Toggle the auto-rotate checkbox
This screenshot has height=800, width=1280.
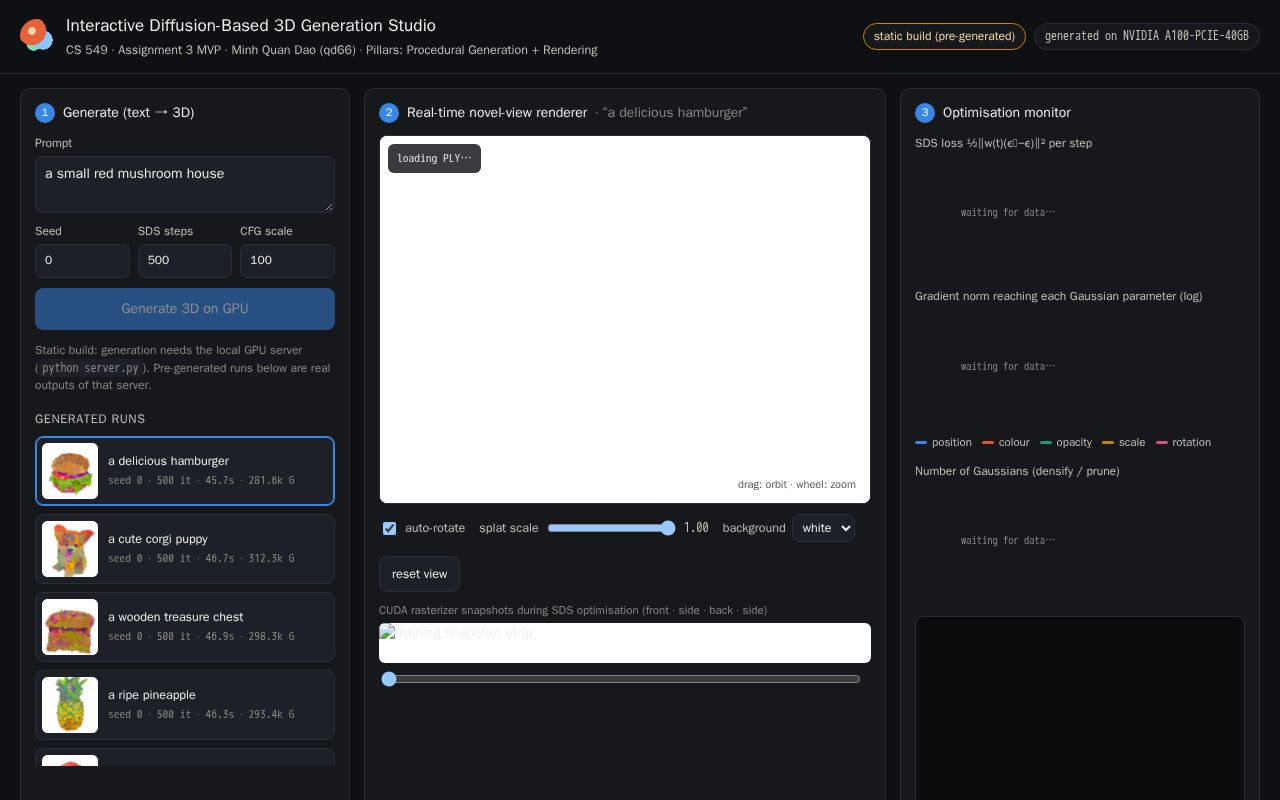[390, 528]
